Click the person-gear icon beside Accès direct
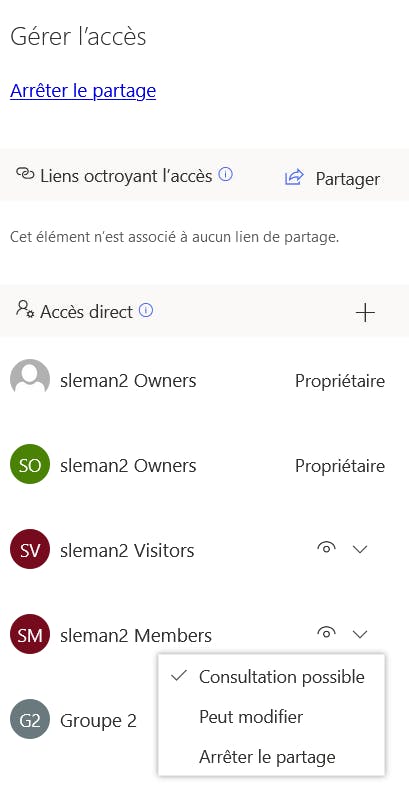Viewport: 409px width, 796px height. (x=25, y=309)
